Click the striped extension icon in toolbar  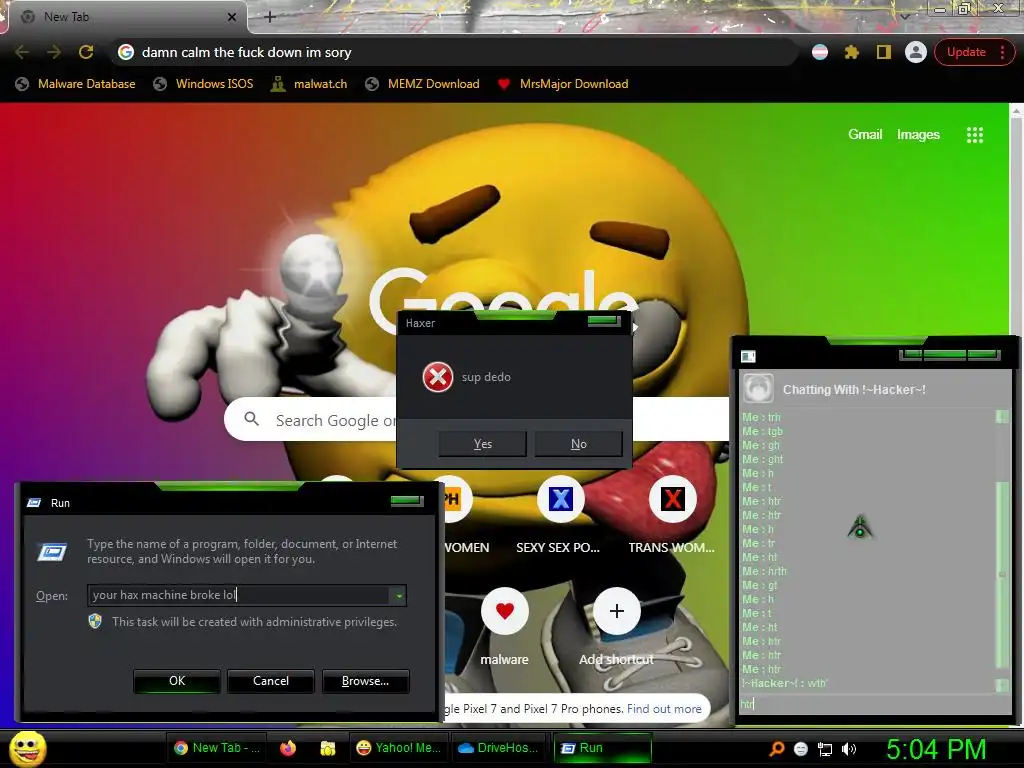click(820, 52)
